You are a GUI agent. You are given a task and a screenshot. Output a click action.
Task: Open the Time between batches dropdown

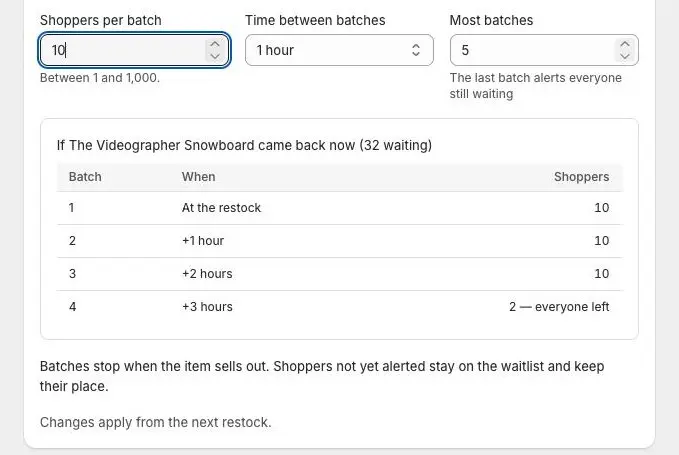click(x=339, y=50)
